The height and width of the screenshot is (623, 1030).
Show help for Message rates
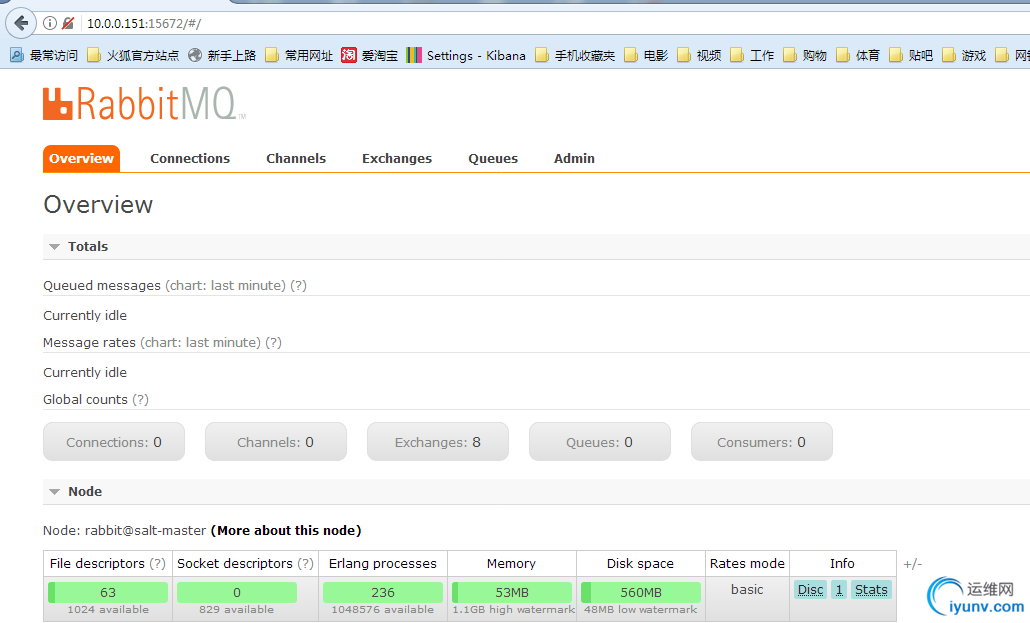[x=273, y=342]
